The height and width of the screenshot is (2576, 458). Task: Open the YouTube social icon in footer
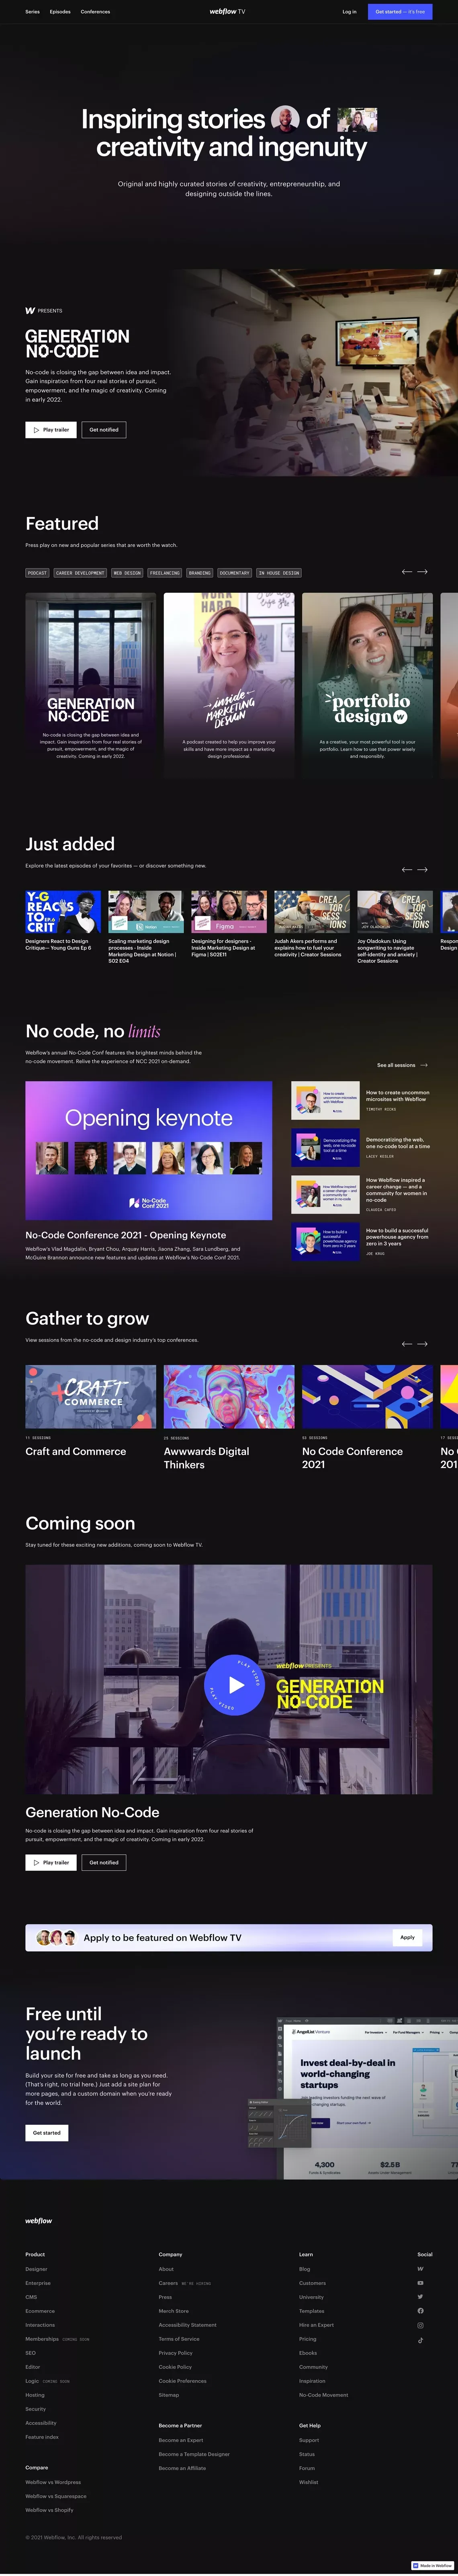pyautogui.click(x=420, y=2282)
